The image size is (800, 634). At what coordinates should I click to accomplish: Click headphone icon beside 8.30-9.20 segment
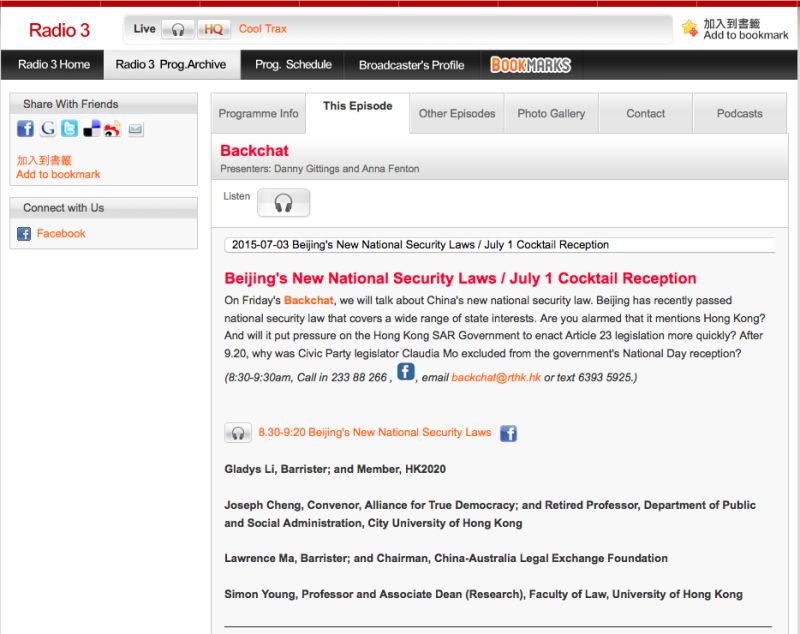tap(237, 433)
